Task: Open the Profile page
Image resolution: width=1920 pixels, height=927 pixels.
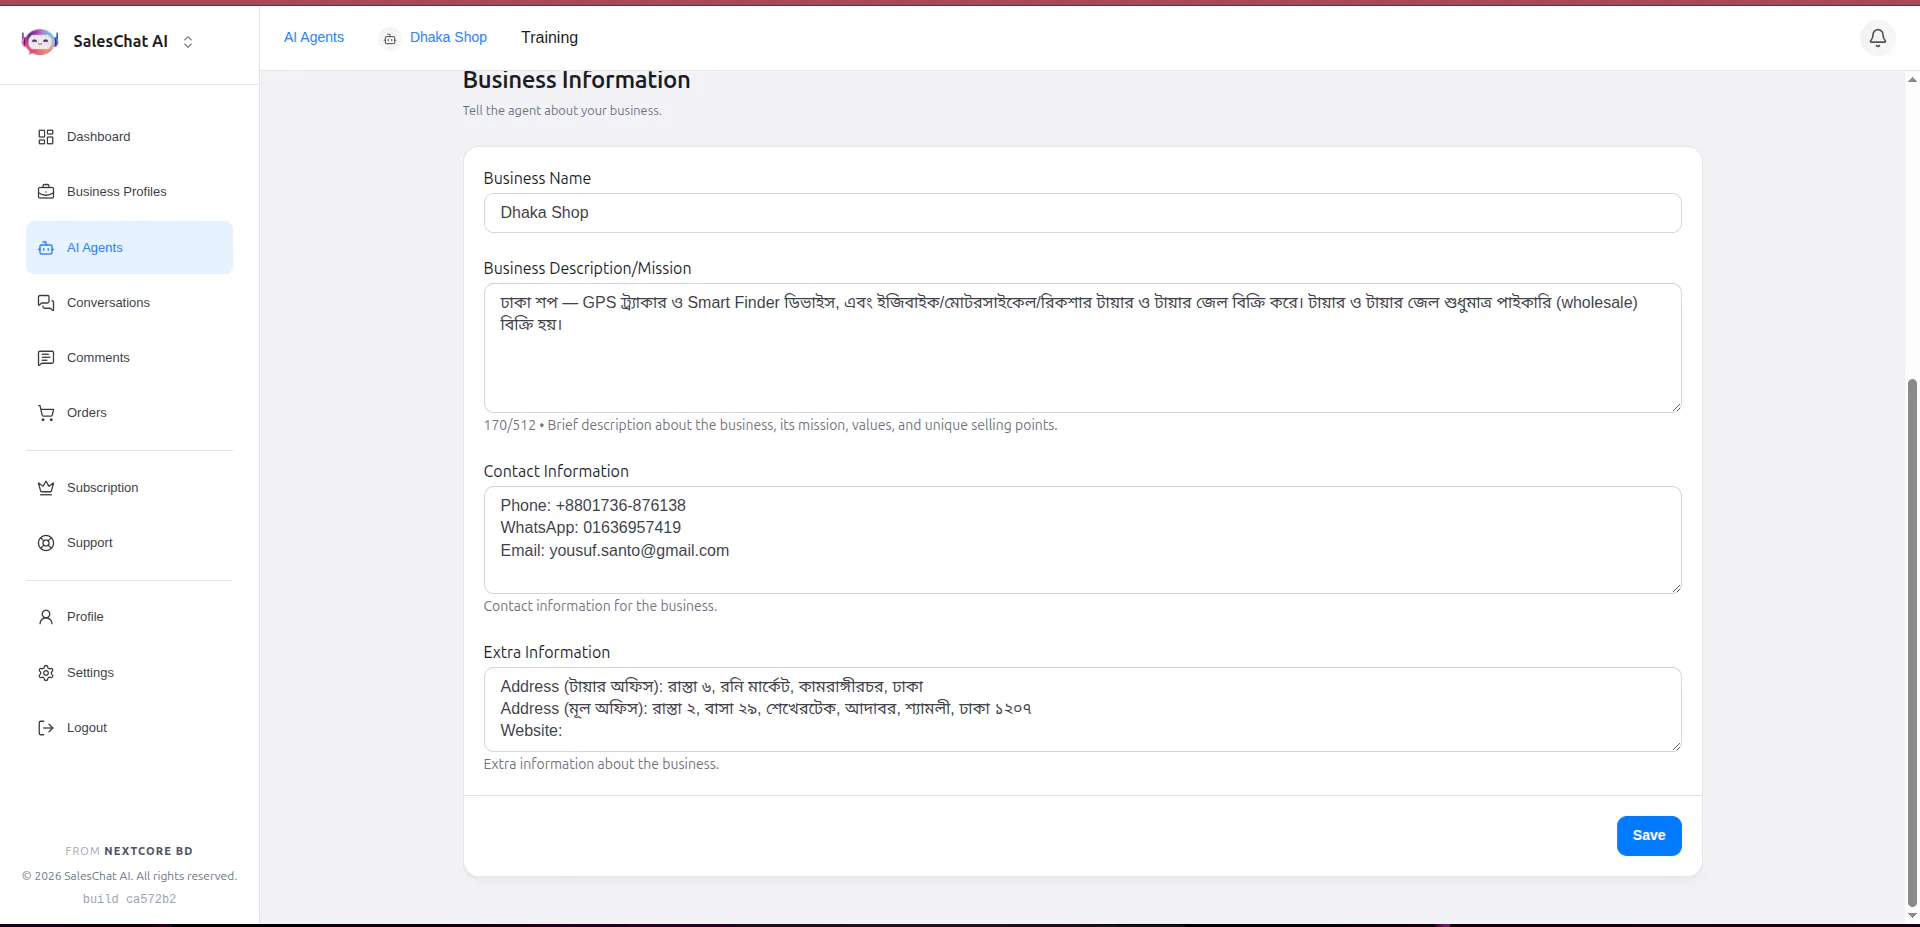Action: pyautogui.click(x=129, y=617)
